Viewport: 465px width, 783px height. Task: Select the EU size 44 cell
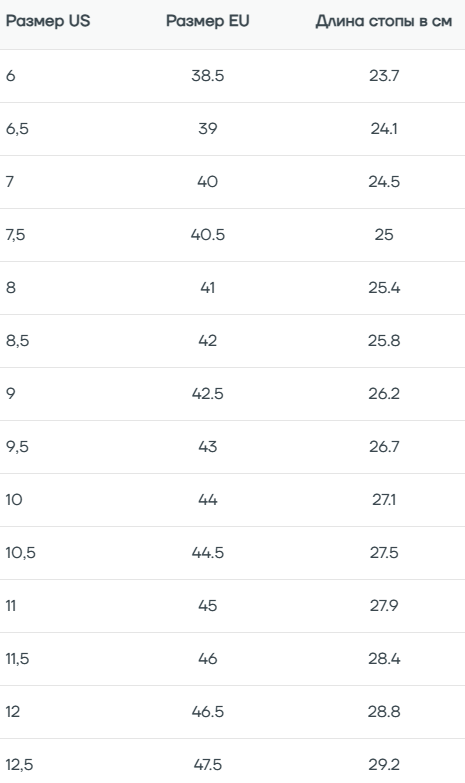tap(208, 499)
